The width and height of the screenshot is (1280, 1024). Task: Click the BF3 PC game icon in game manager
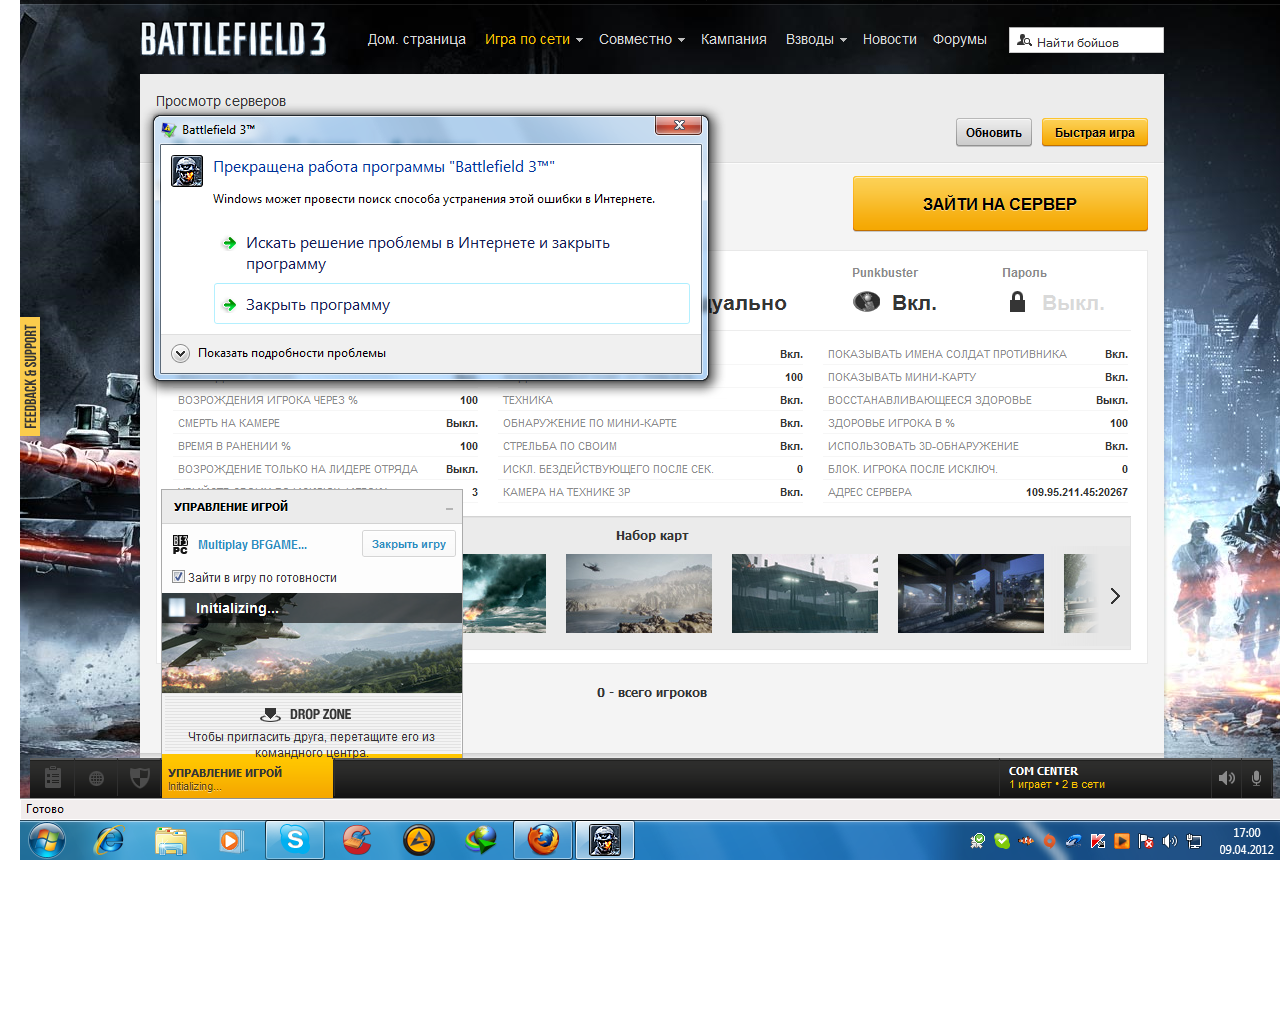point(180,544)
